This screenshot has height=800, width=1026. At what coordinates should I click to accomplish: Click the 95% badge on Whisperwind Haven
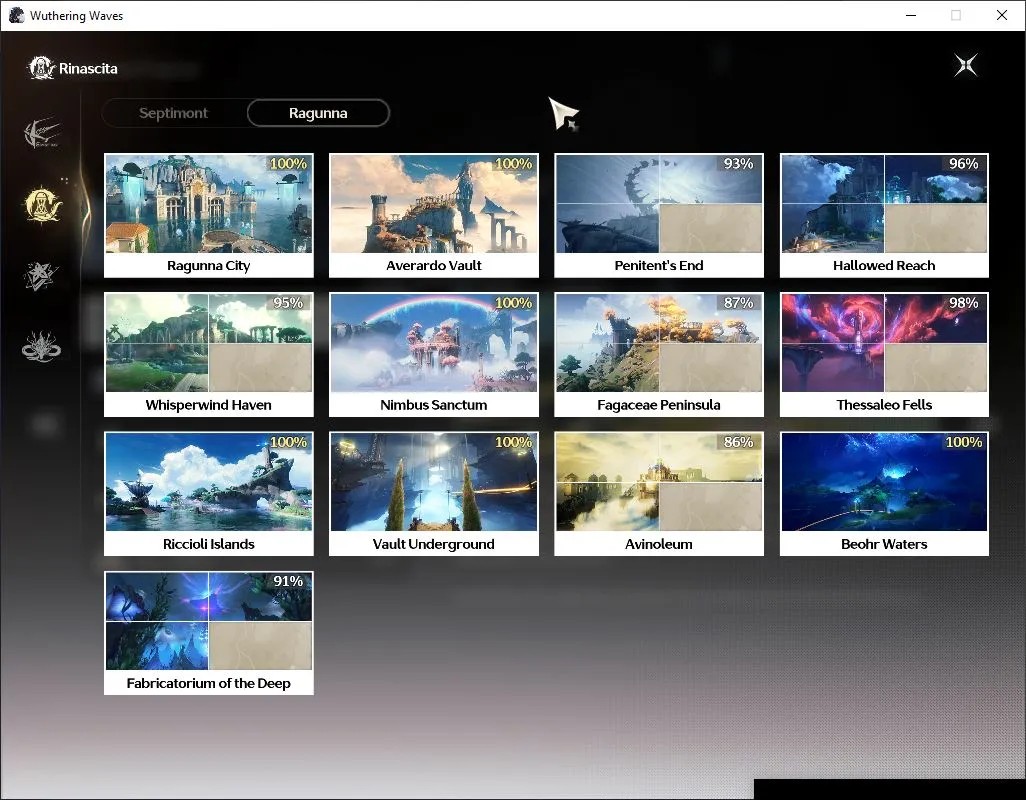(289, 303)
